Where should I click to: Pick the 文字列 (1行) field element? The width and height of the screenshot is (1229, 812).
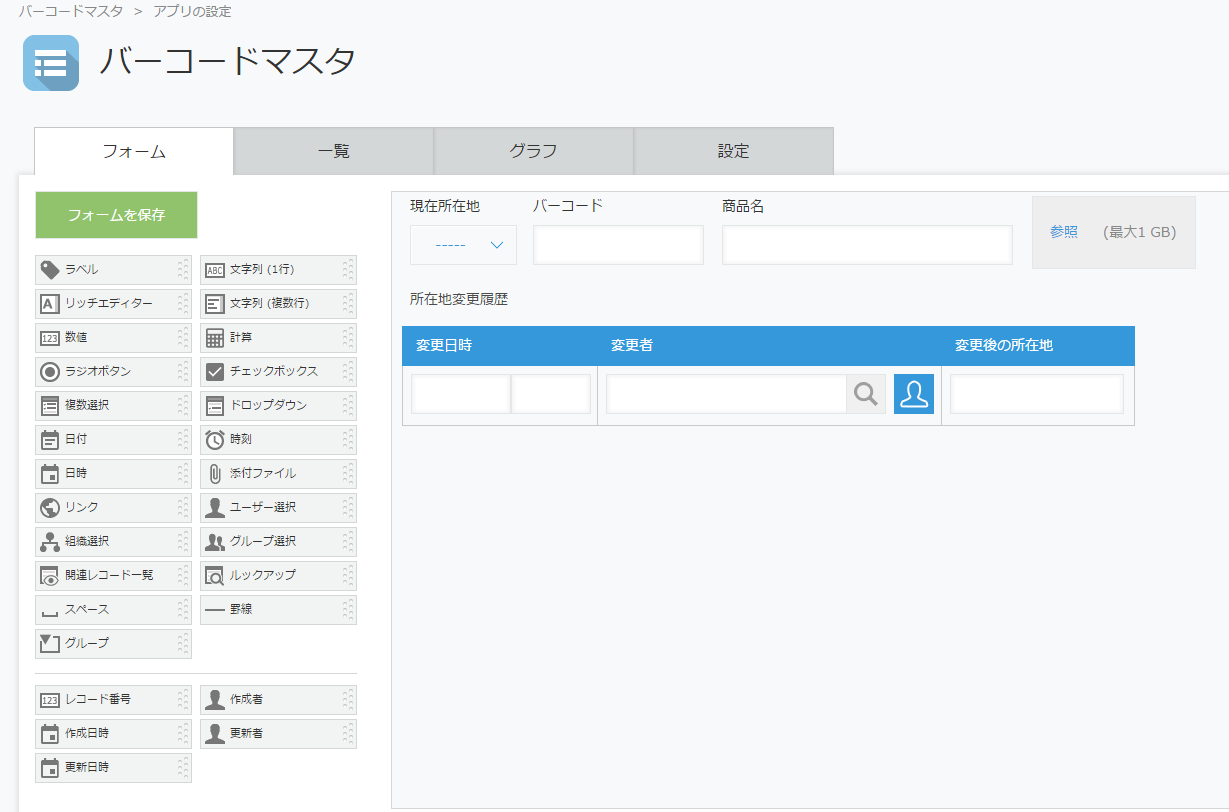point(278,270)
